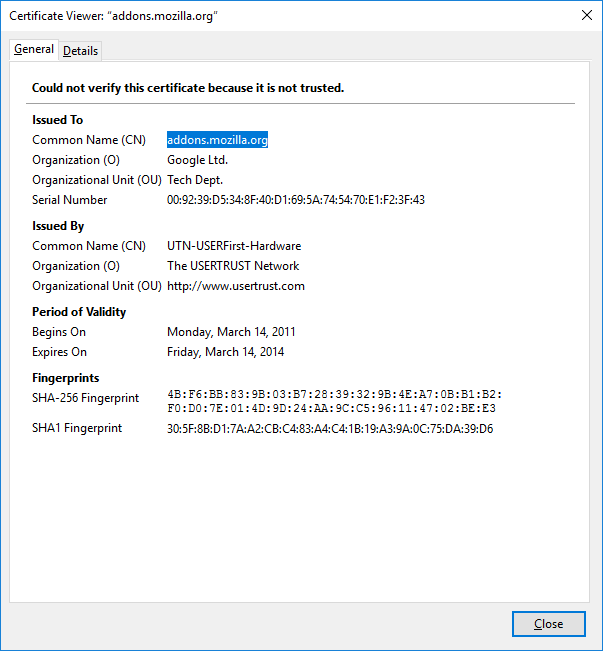Switch to the Details tab
Viewport: 603px width, 651px height.
80,51
